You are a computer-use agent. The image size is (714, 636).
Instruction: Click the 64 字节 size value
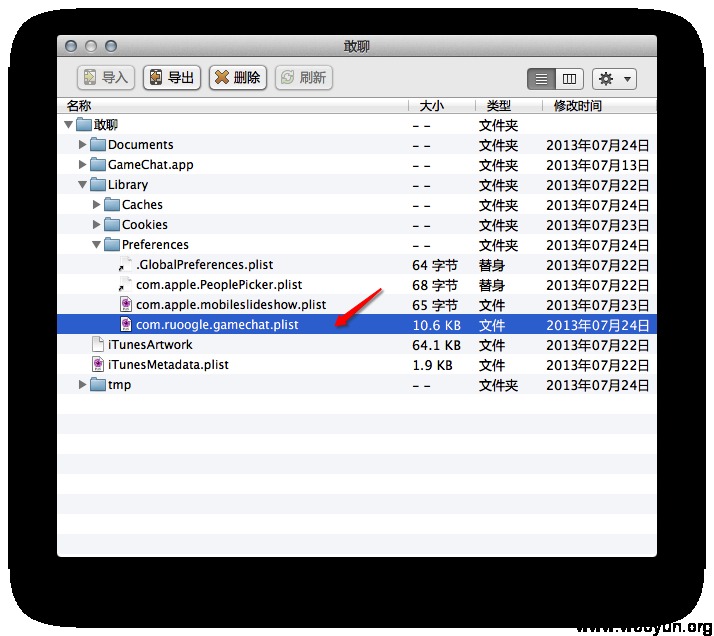coord(435,265)
